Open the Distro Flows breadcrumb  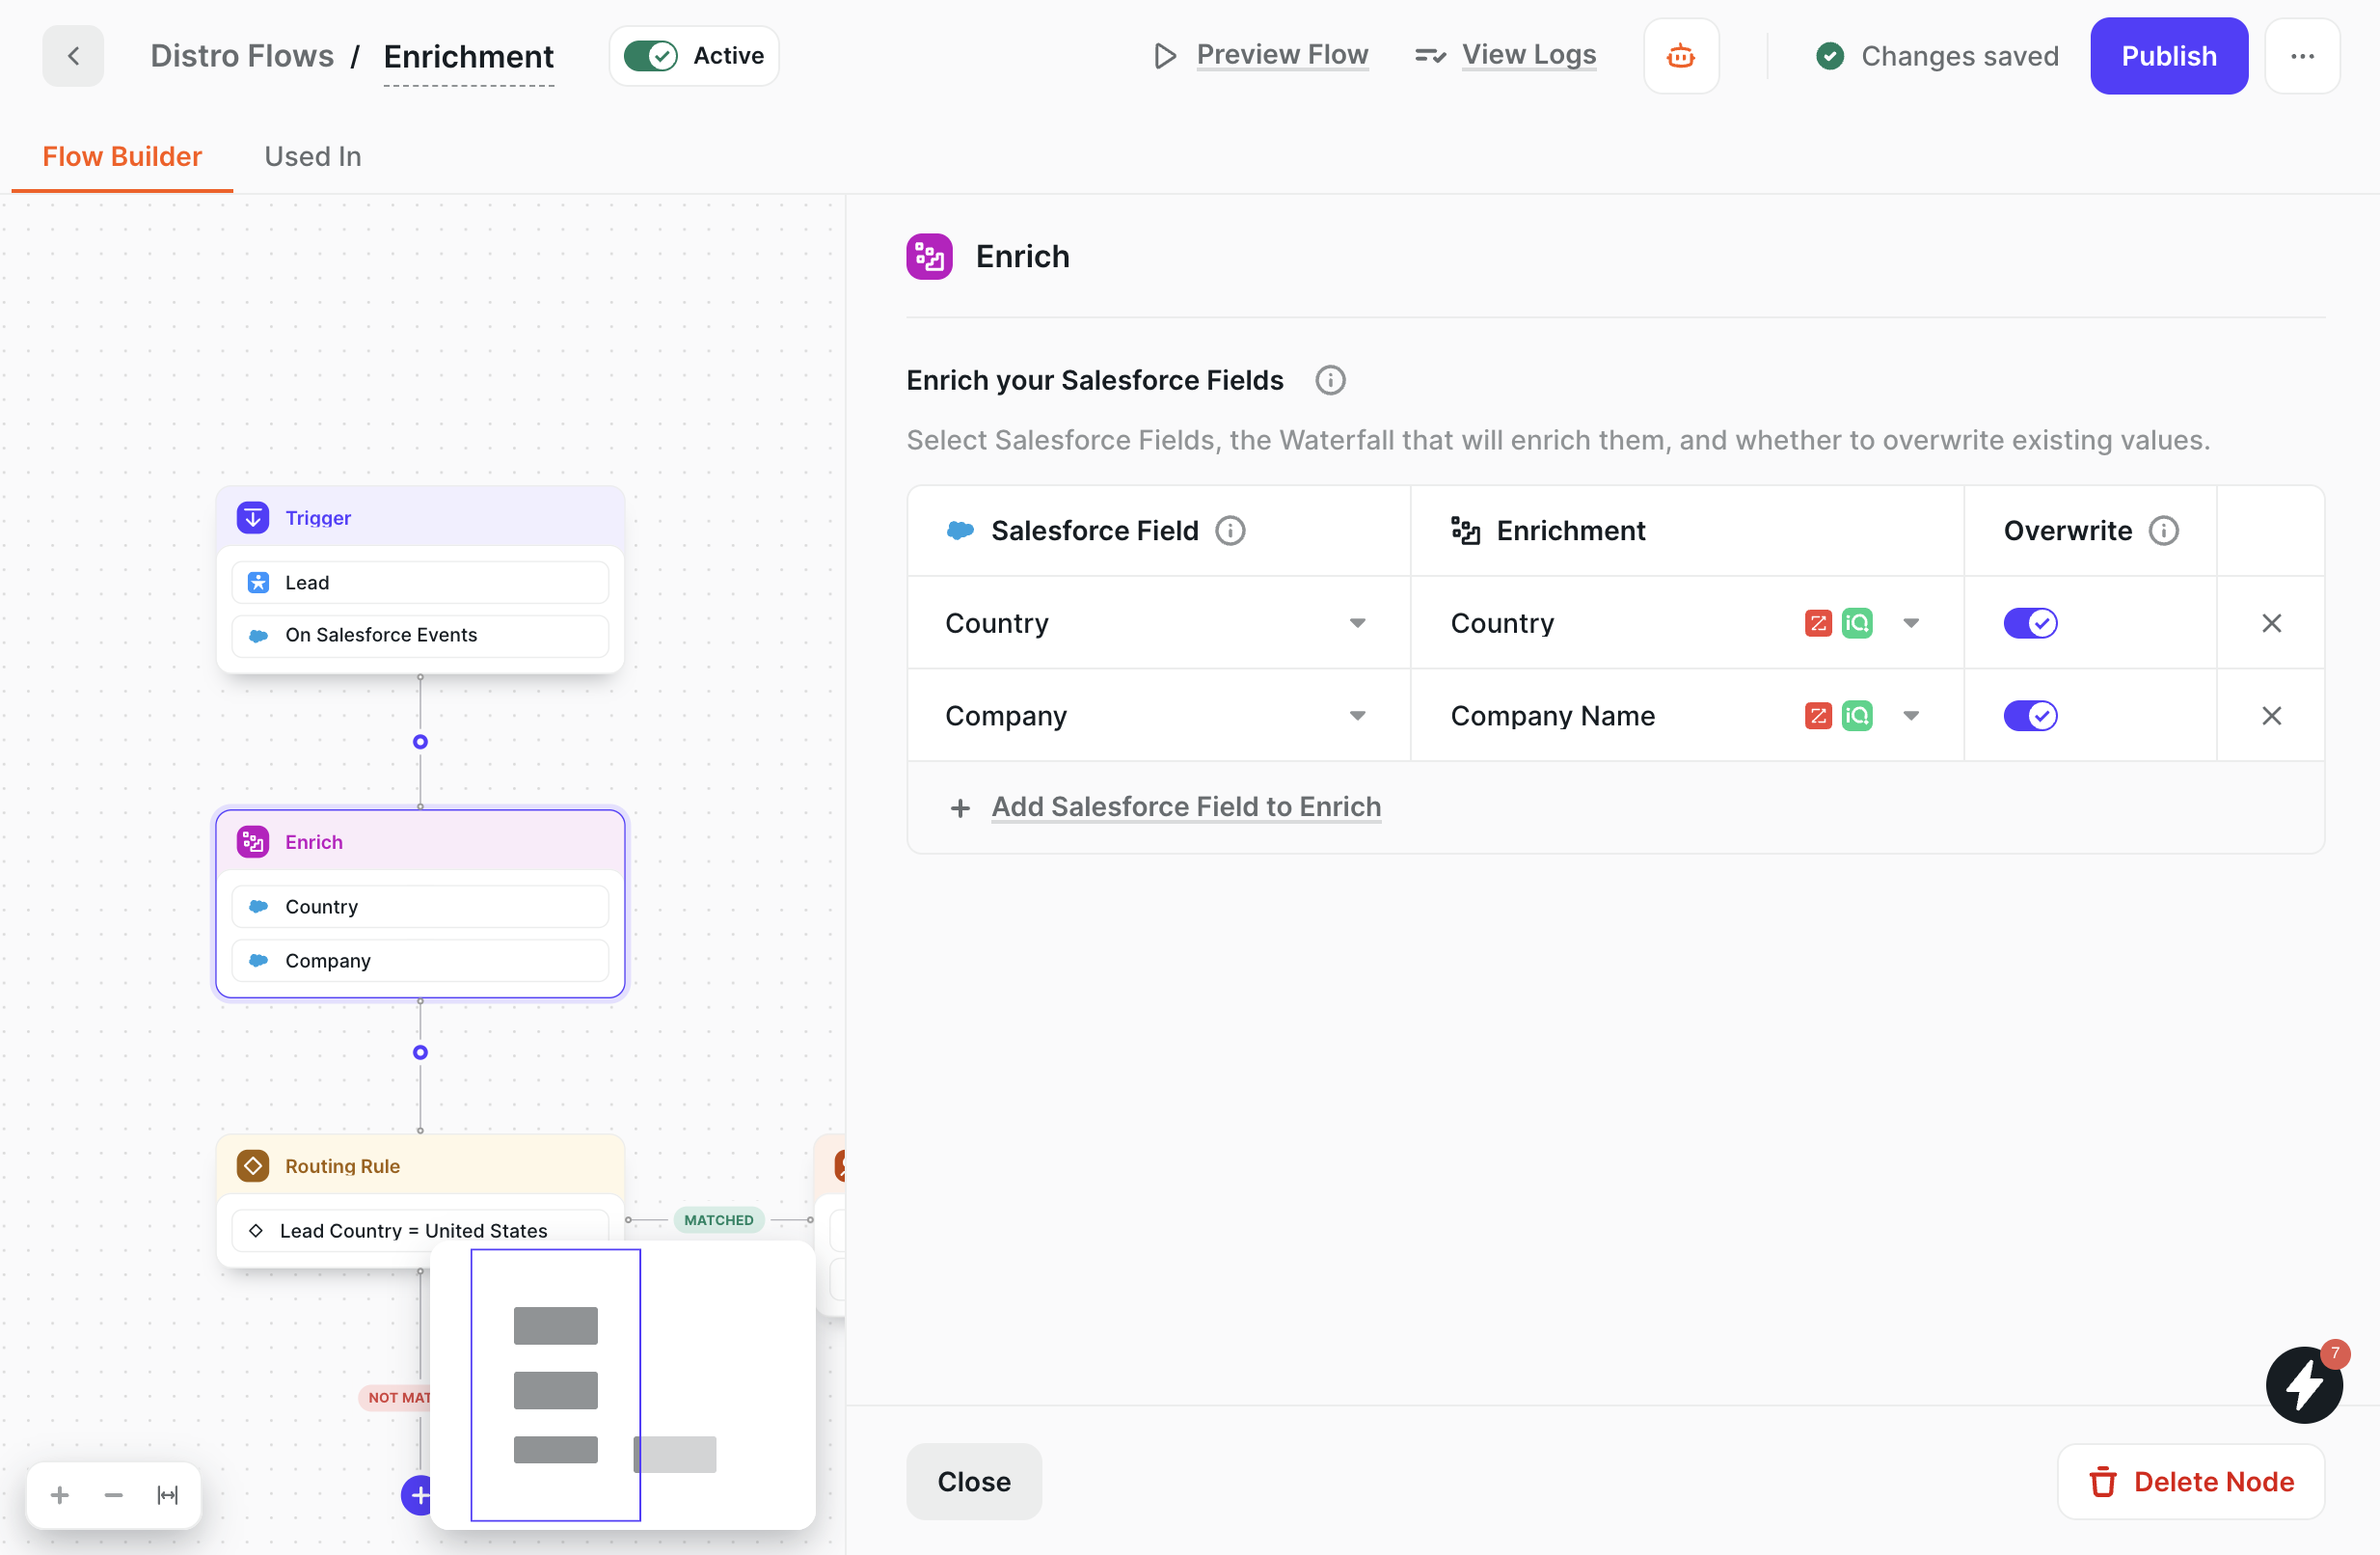click(242, 56)
